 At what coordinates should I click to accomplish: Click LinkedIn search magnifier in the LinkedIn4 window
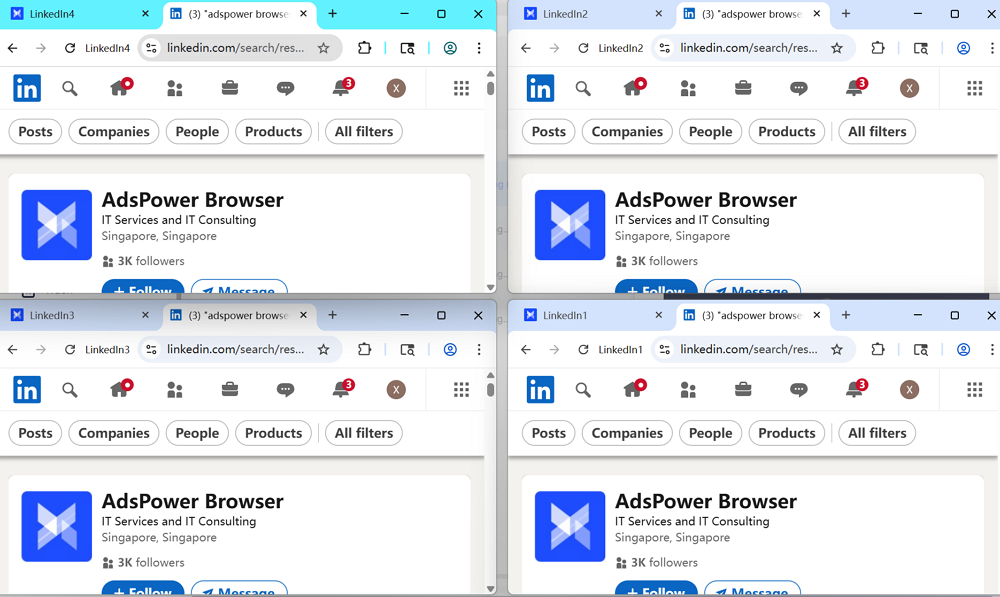(x=70, y=88)
